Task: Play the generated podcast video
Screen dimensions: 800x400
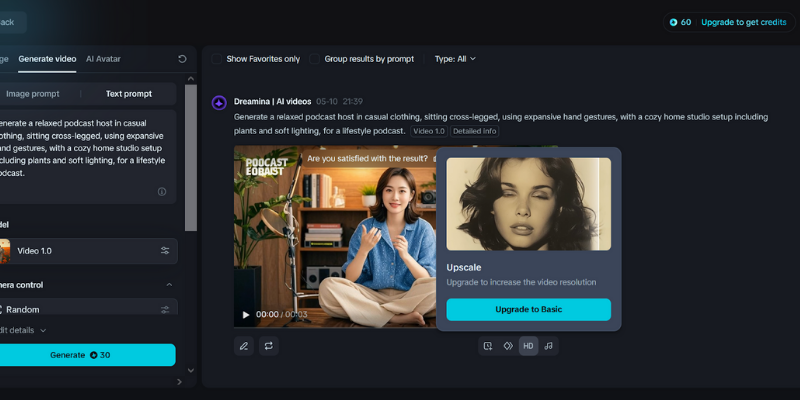Action: (x=246, y=315)
